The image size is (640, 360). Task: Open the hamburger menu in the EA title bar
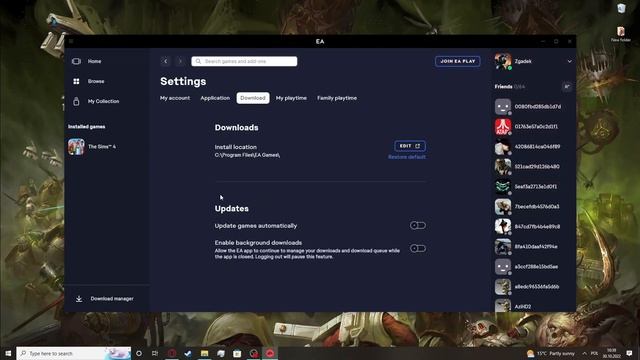(x=71, y=41)
